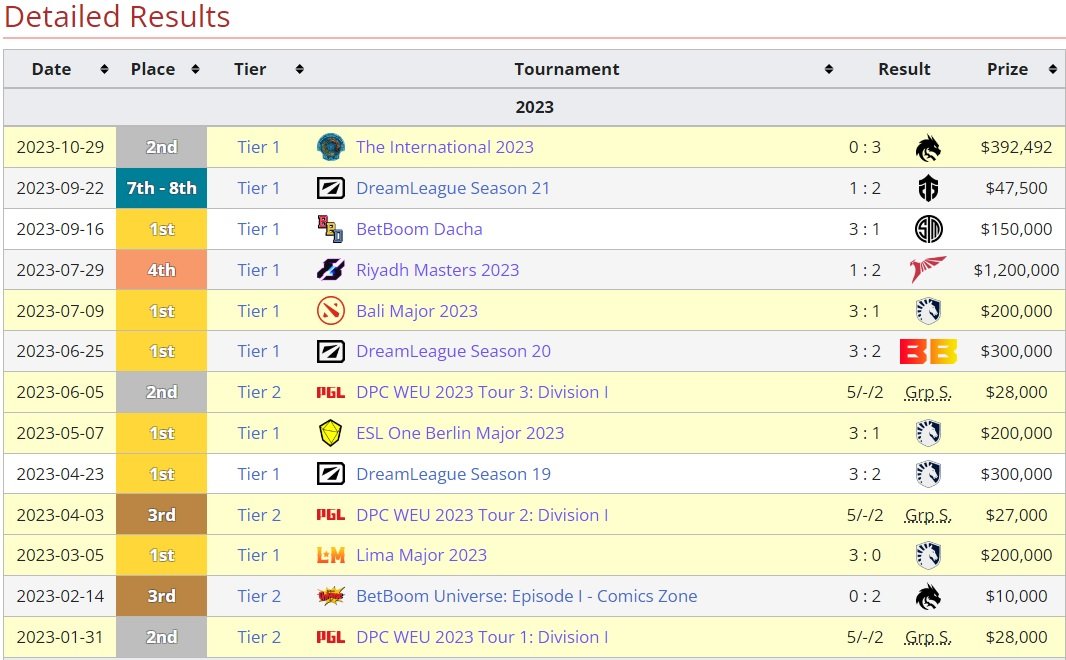Click Tier 1 link in The International row
The height and width of the screenshot is (660, 1066).
[x=258, y=147]
